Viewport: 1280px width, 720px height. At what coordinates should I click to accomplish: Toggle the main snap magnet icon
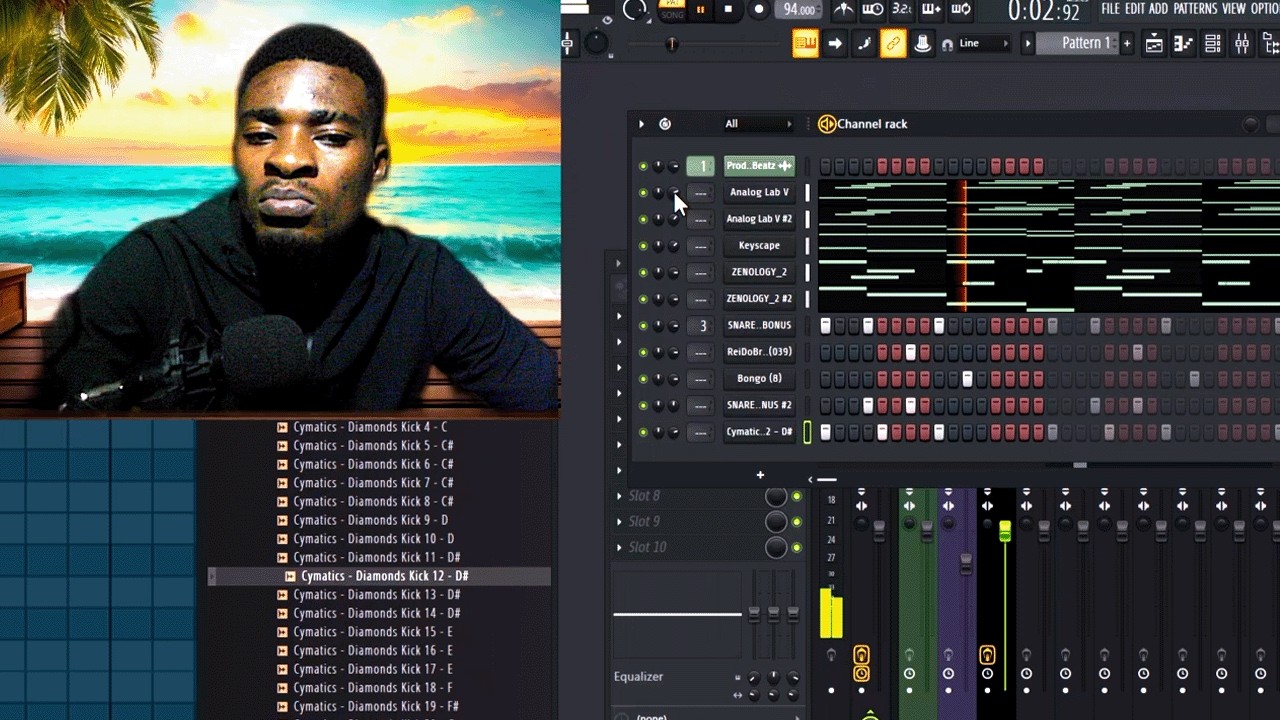point(947,44)
